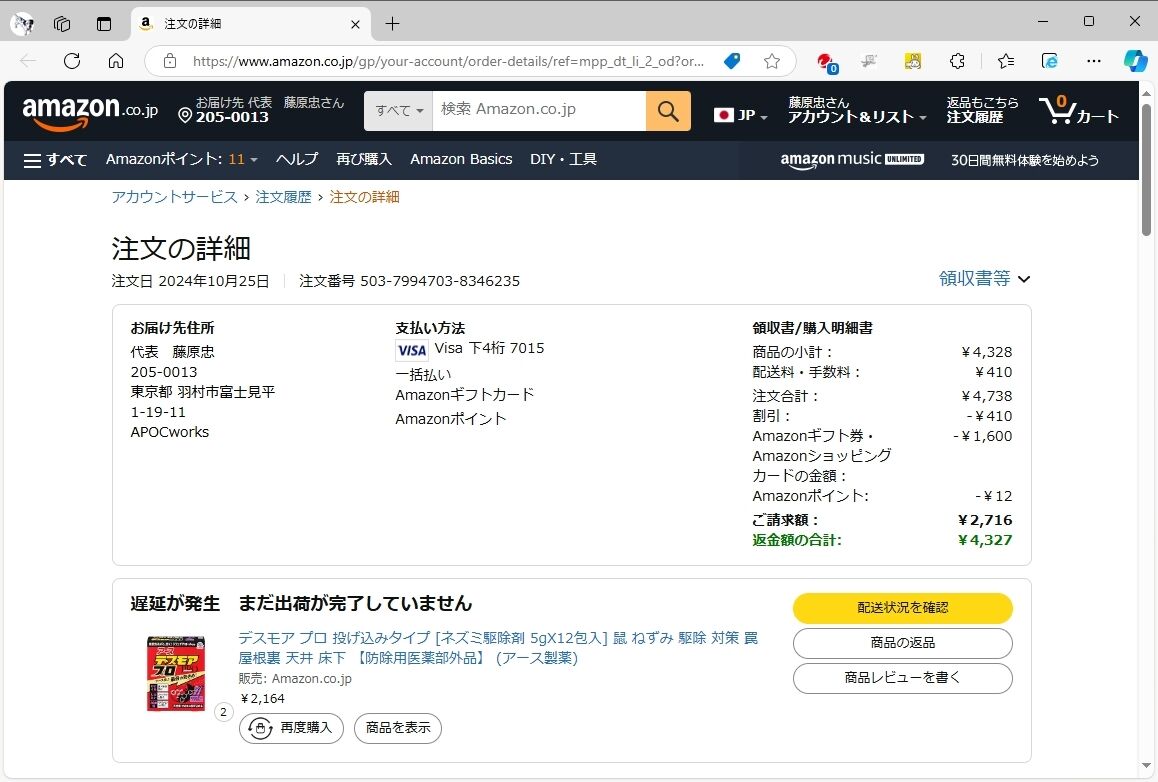Click the delivery location pin icon
1158x782 pixels.
[185, 115]
